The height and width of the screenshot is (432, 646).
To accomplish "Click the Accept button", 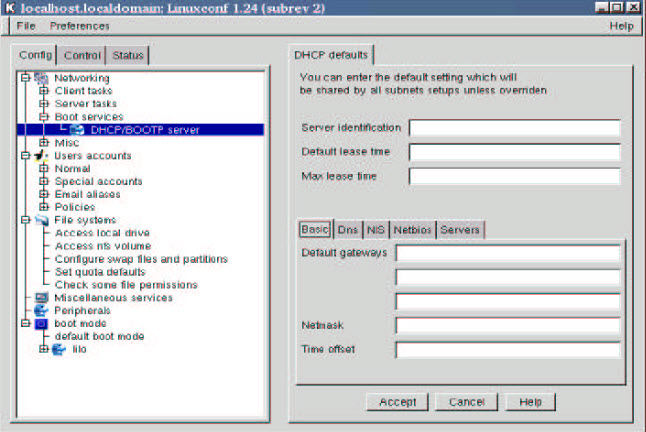I will [398, 402].
